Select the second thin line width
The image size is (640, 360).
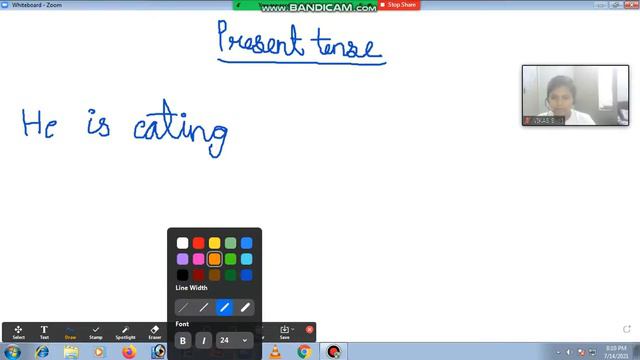[x=204, y=307]
